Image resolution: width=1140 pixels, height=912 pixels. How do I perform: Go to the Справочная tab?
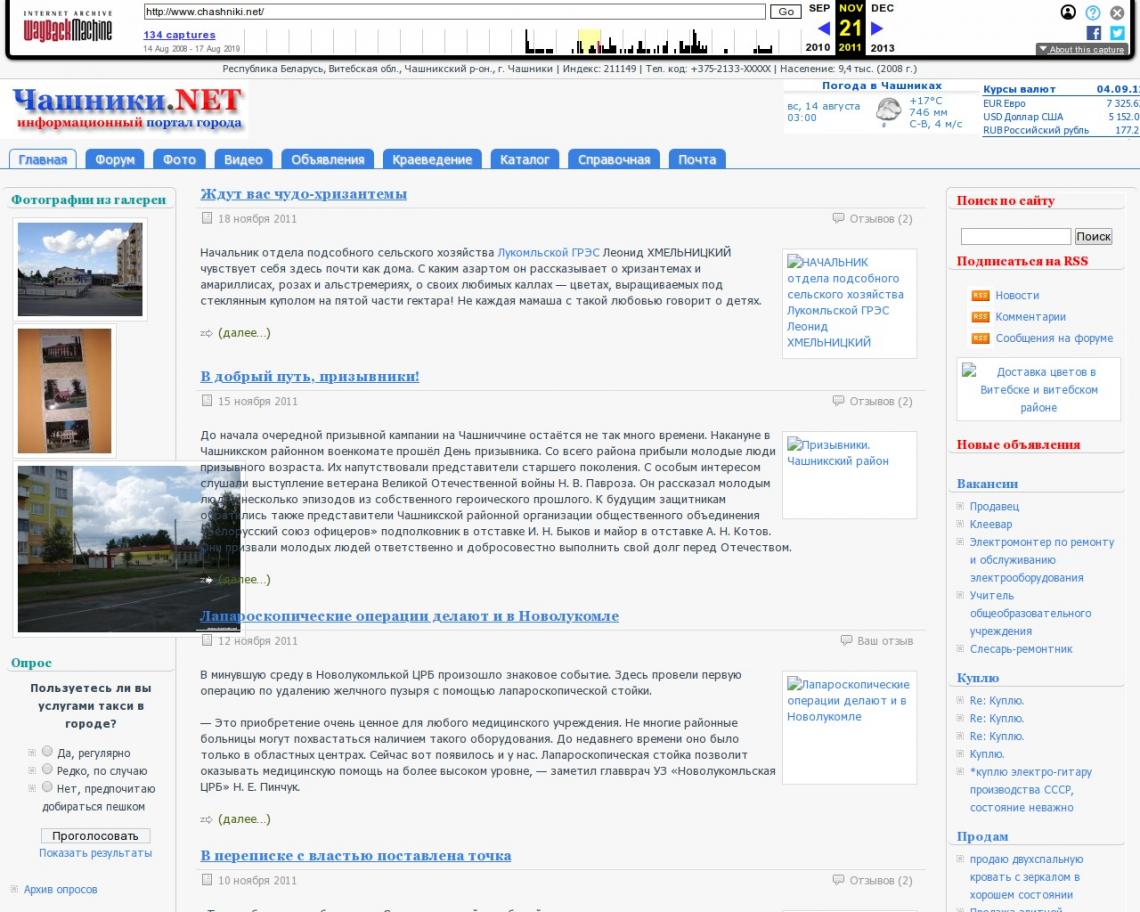(x=614, y=159)
